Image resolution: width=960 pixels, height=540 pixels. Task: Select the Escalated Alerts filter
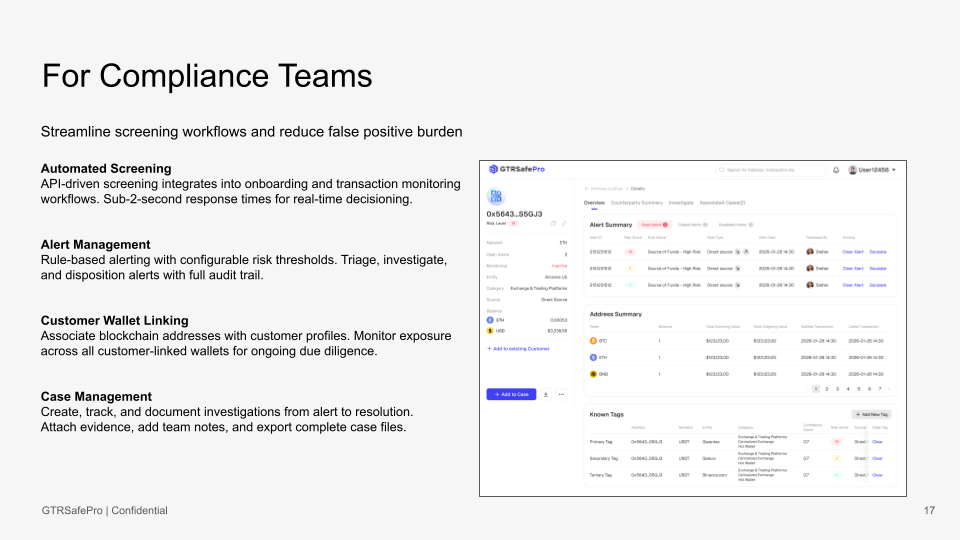point(735,225)
